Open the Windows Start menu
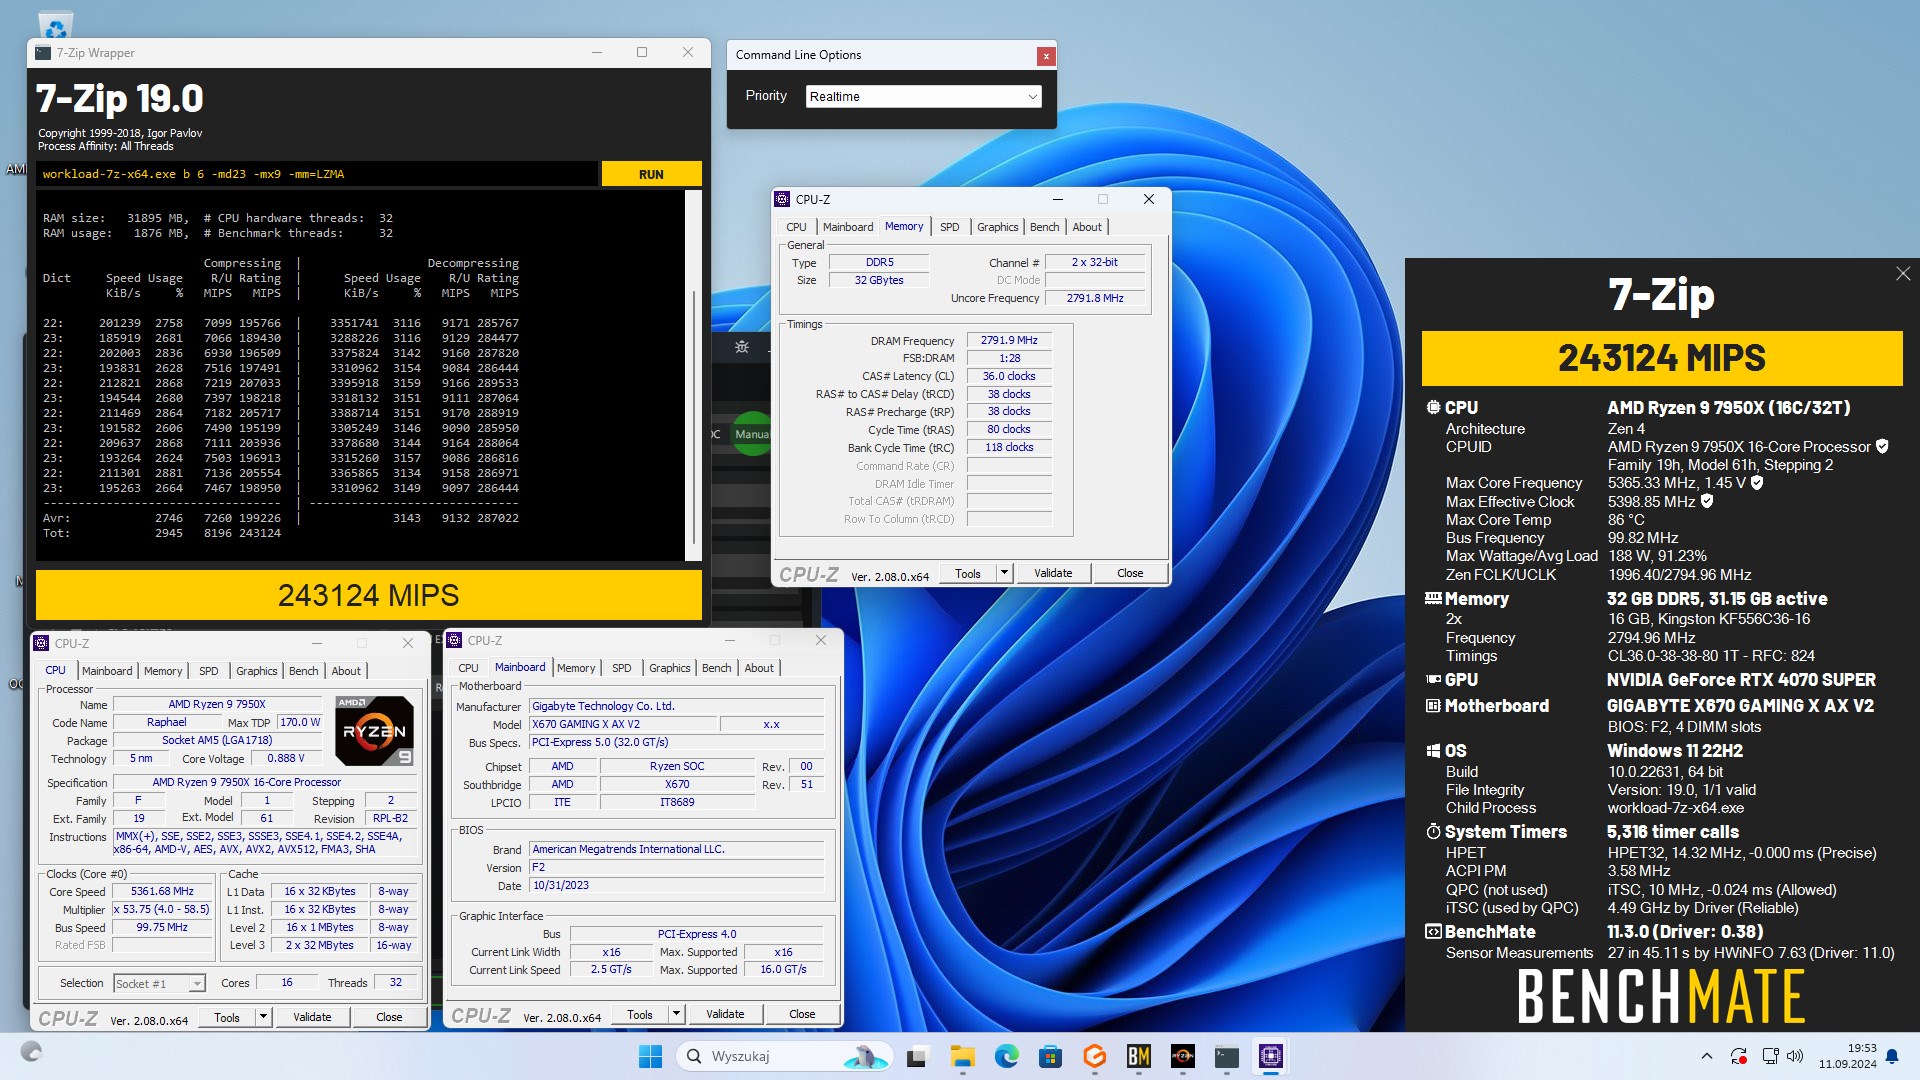The height and width of the screenshot is (1080, 1920). pyautogui.click(x=650, y=1056)
